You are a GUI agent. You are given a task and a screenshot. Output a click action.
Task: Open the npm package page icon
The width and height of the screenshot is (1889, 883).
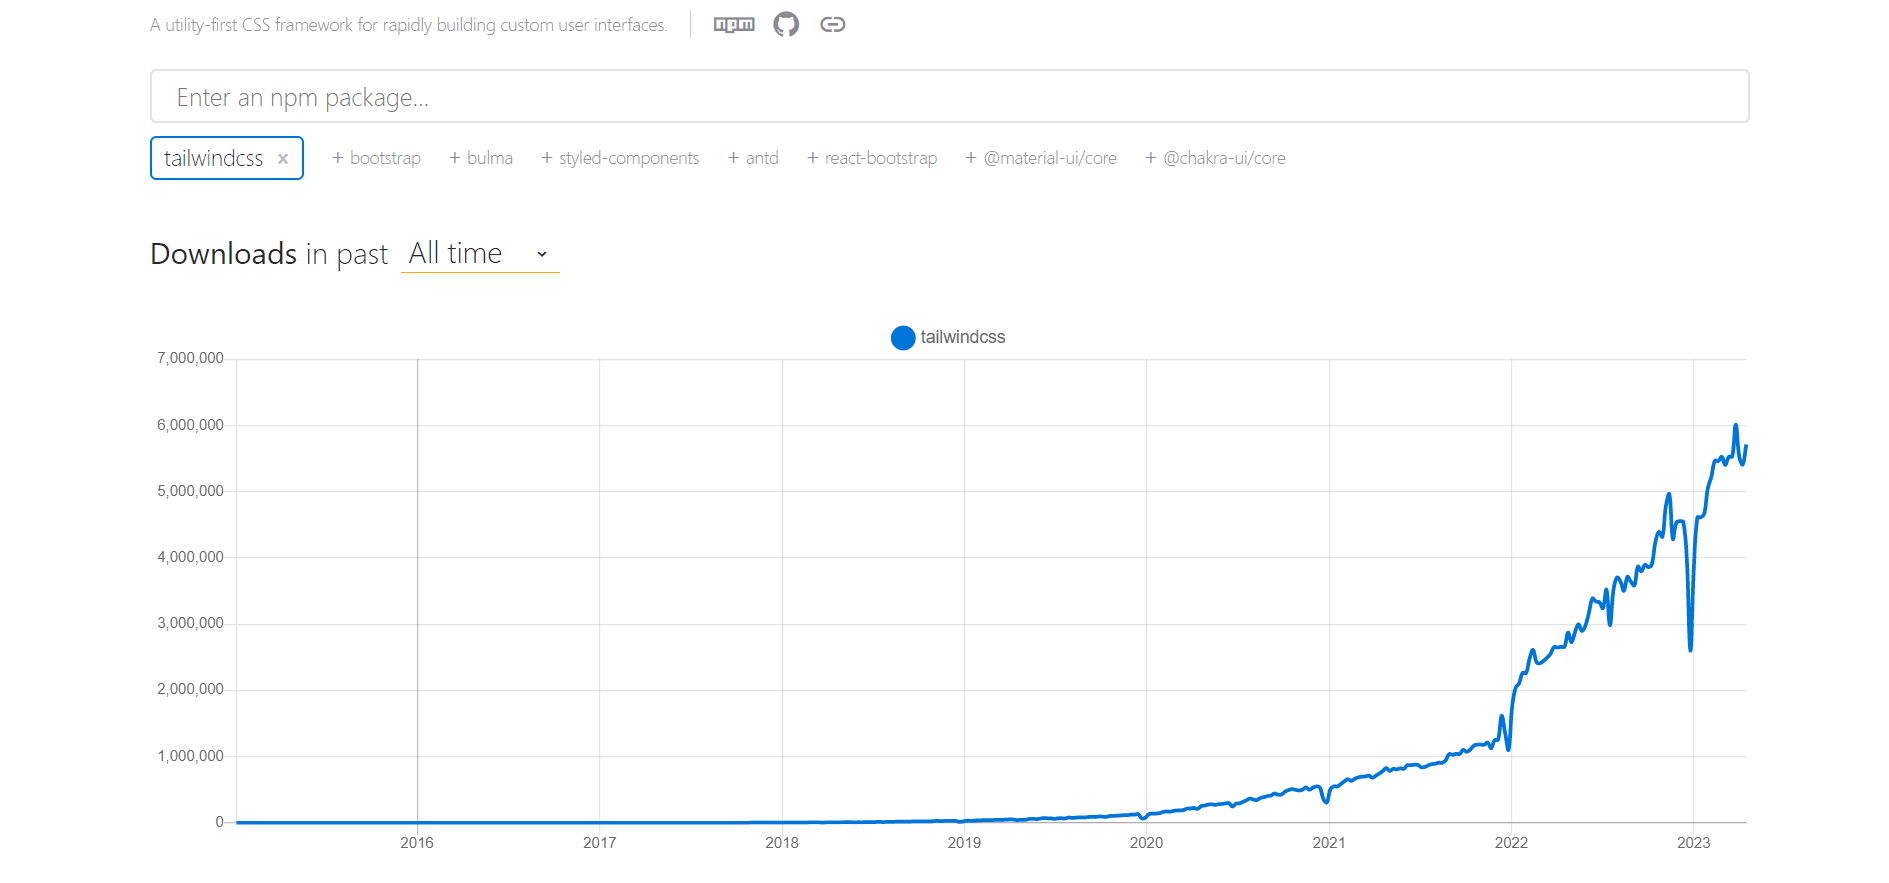[x=734, y=25]
